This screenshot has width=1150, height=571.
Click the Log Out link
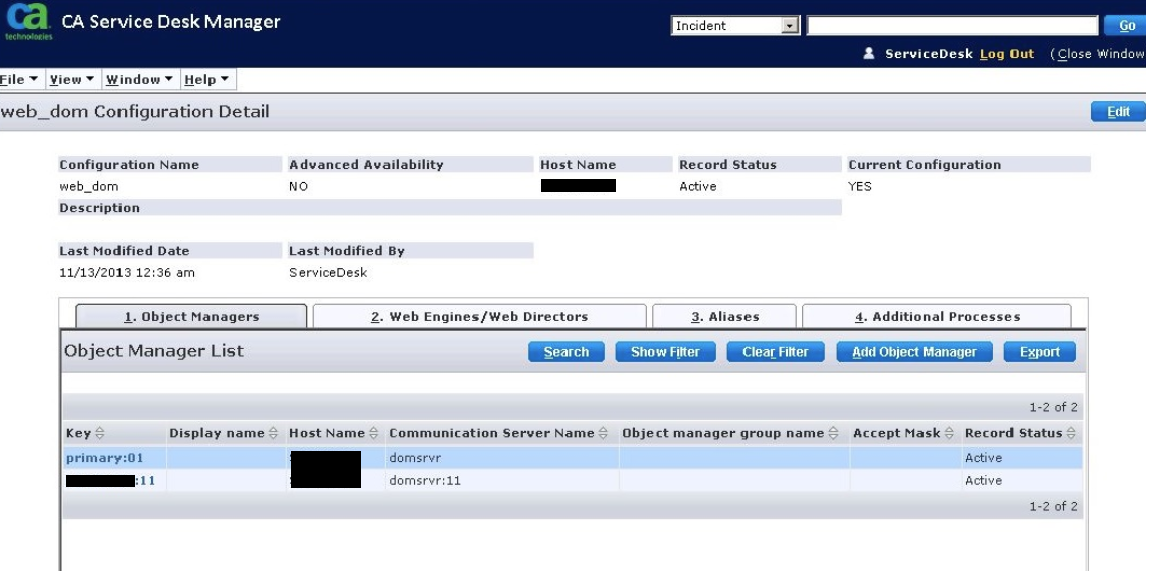pos(1007,54)
